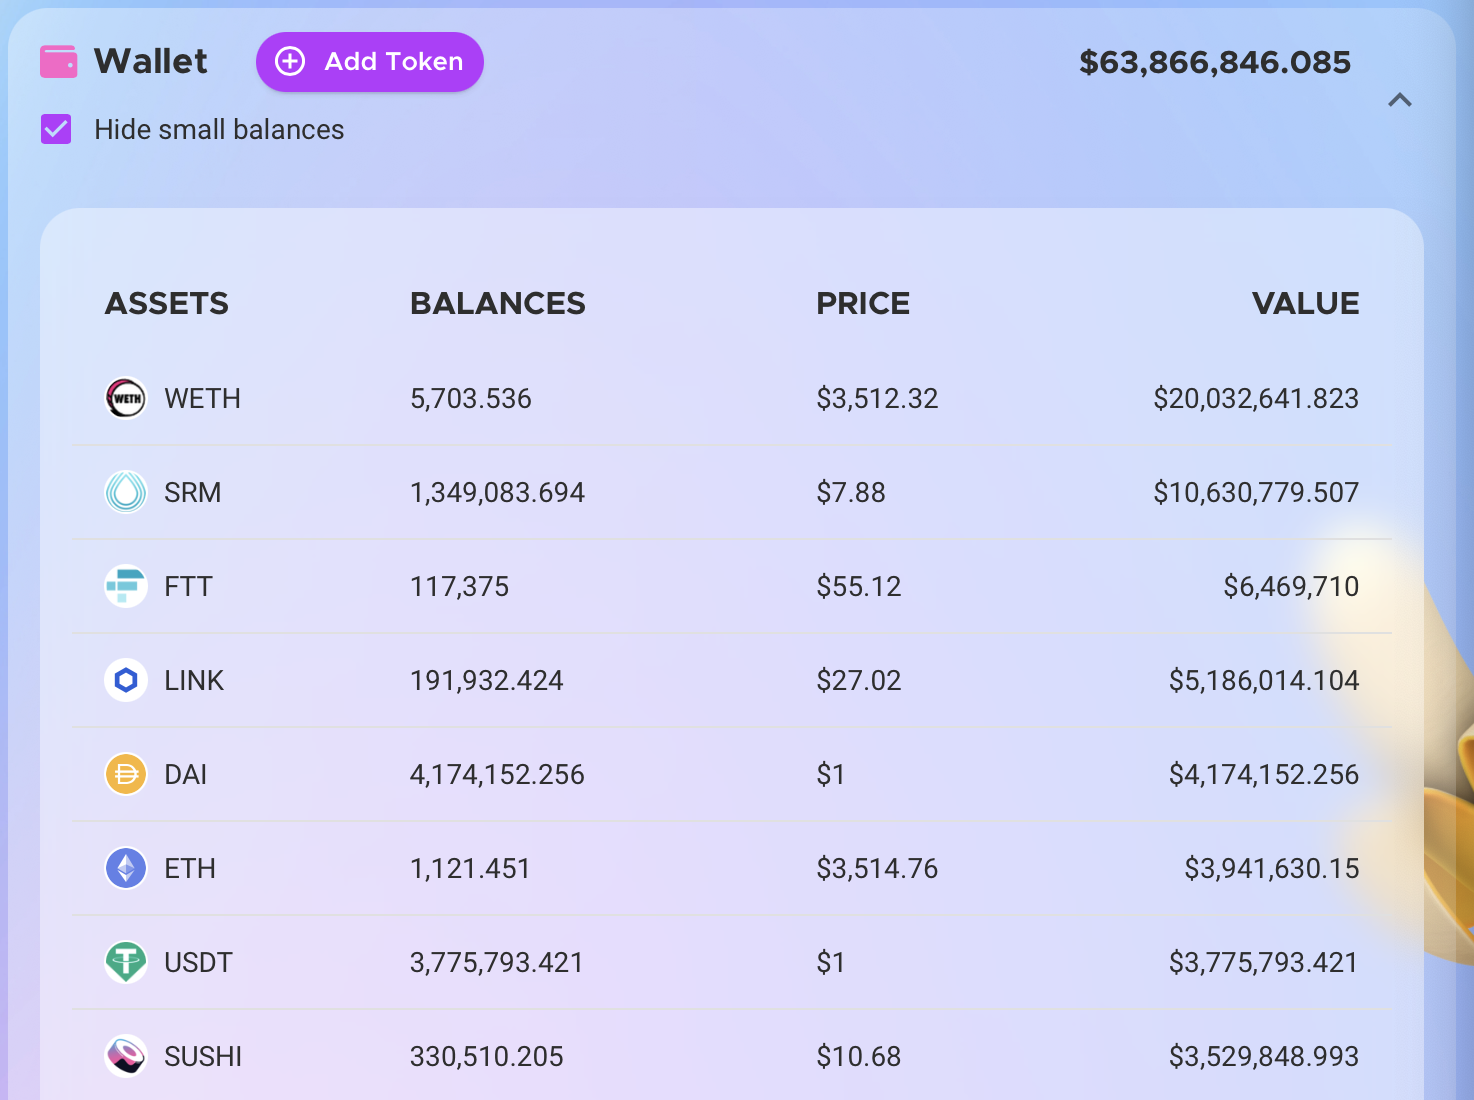This screenshot has width=1474, height=1100.
Task: Click the PRICE column header
Action: 863,303
